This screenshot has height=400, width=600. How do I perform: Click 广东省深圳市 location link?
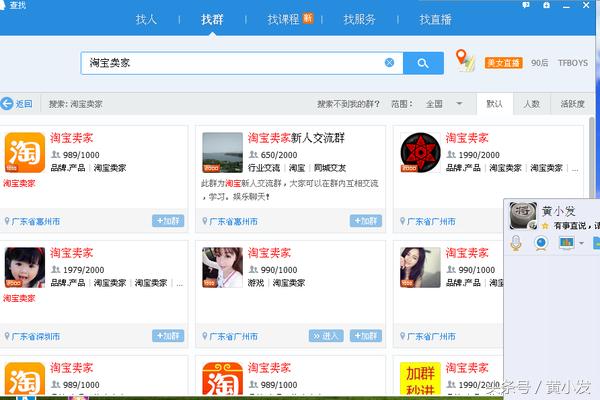(36, 336)
